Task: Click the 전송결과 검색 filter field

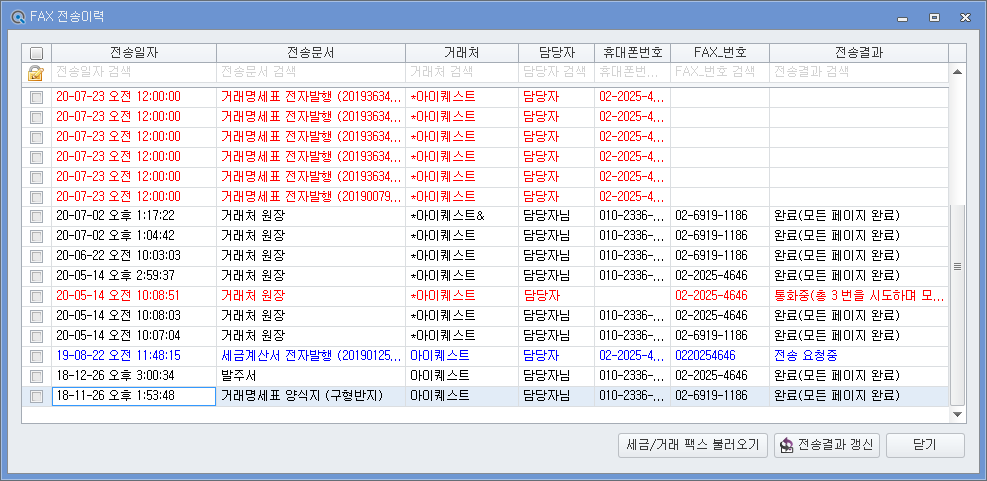Action: click(x=859, y=72)
